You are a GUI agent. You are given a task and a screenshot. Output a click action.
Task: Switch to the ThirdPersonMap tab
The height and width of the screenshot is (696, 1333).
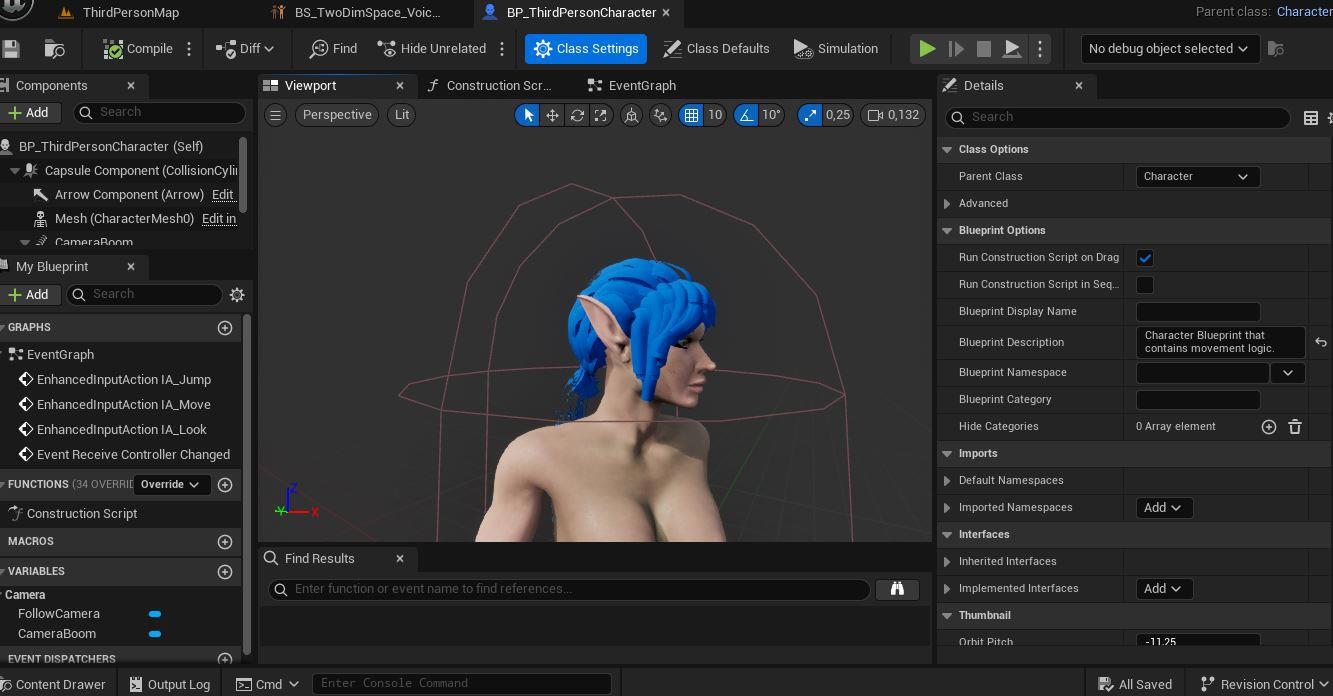[130, 13]
